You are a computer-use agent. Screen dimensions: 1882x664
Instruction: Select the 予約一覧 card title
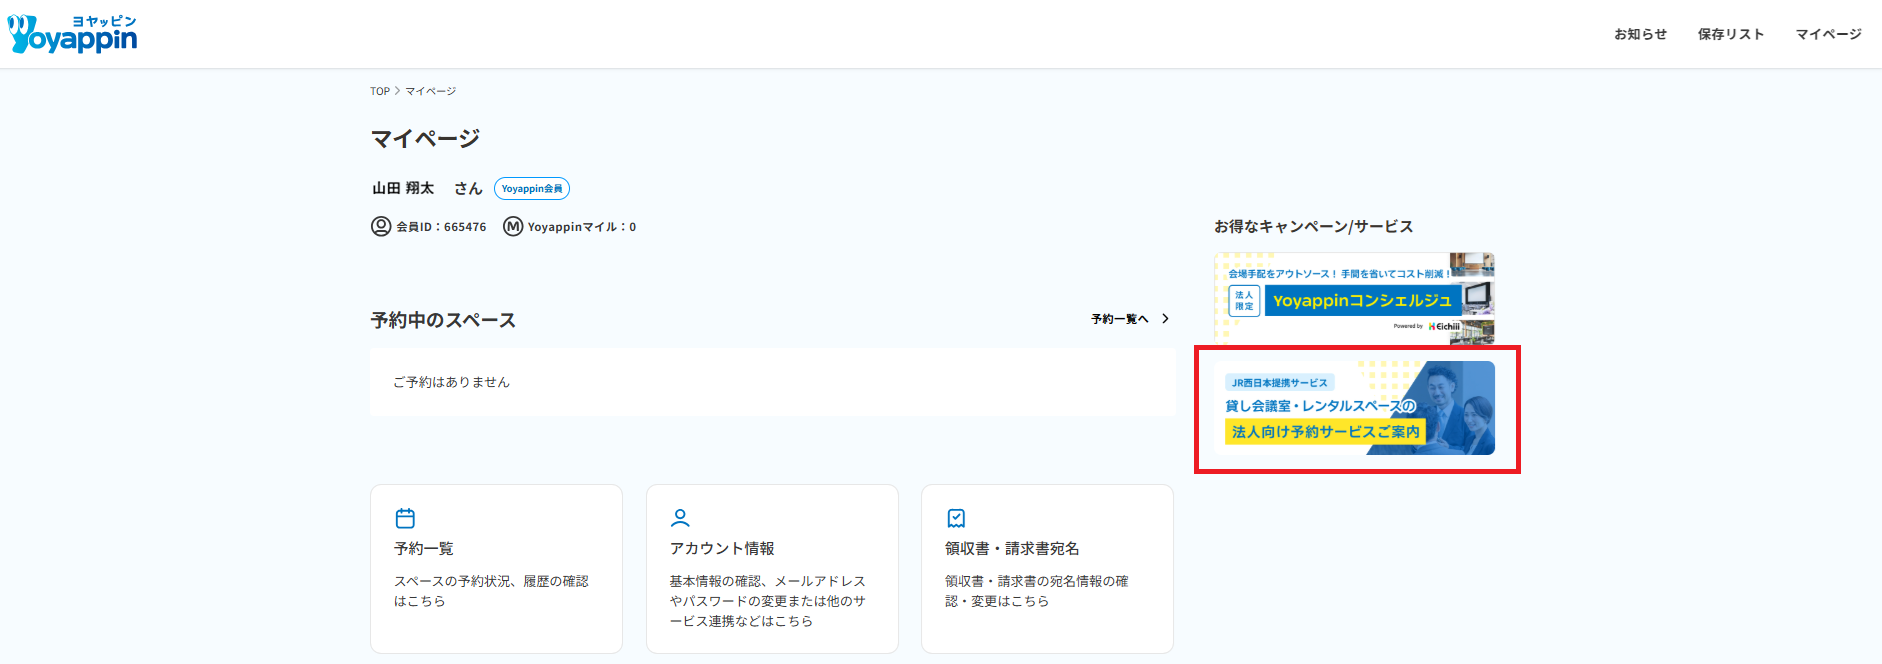424,548
